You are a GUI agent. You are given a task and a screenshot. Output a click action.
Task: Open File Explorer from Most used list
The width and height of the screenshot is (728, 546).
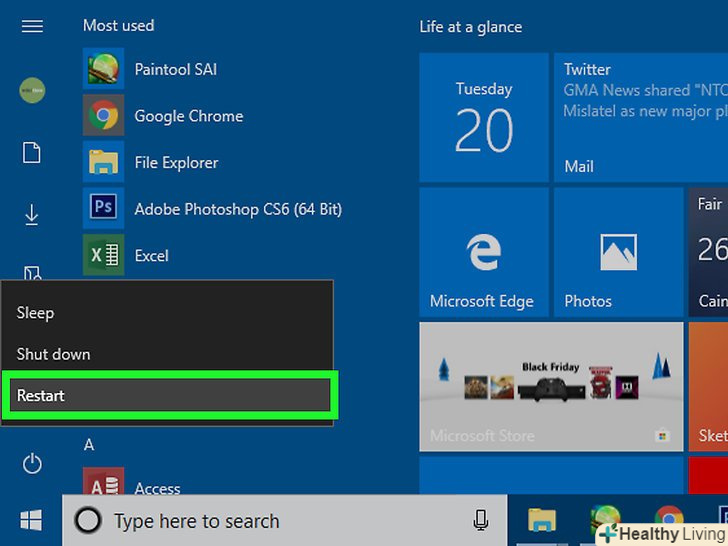(175, 162)
